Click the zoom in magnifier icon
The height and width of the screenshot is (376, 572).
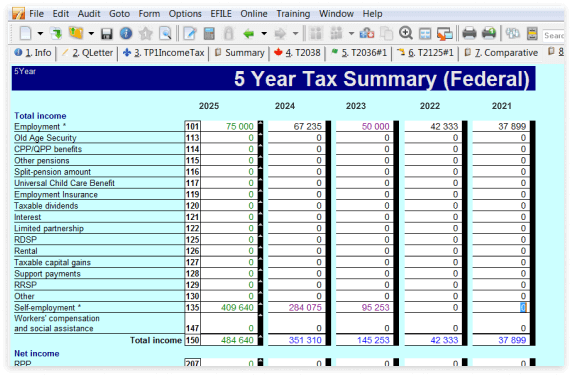click(x=406, y=33)
